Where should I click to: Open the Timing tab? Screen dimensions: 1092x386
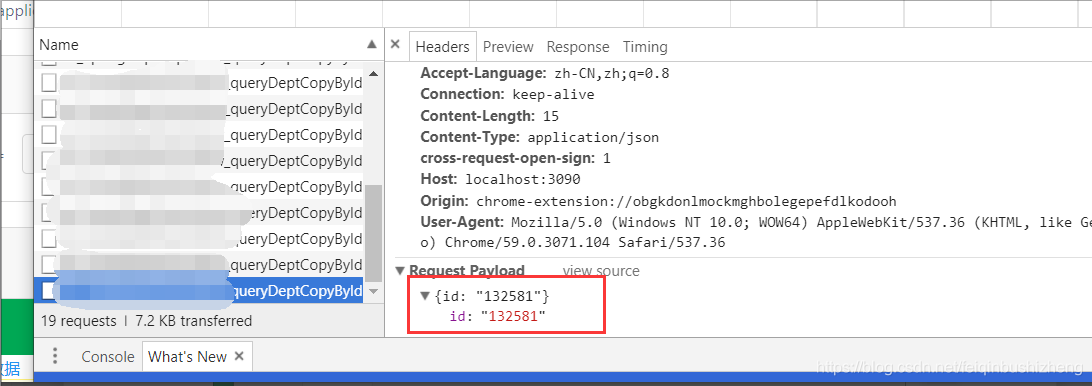[x=645, y=47]
